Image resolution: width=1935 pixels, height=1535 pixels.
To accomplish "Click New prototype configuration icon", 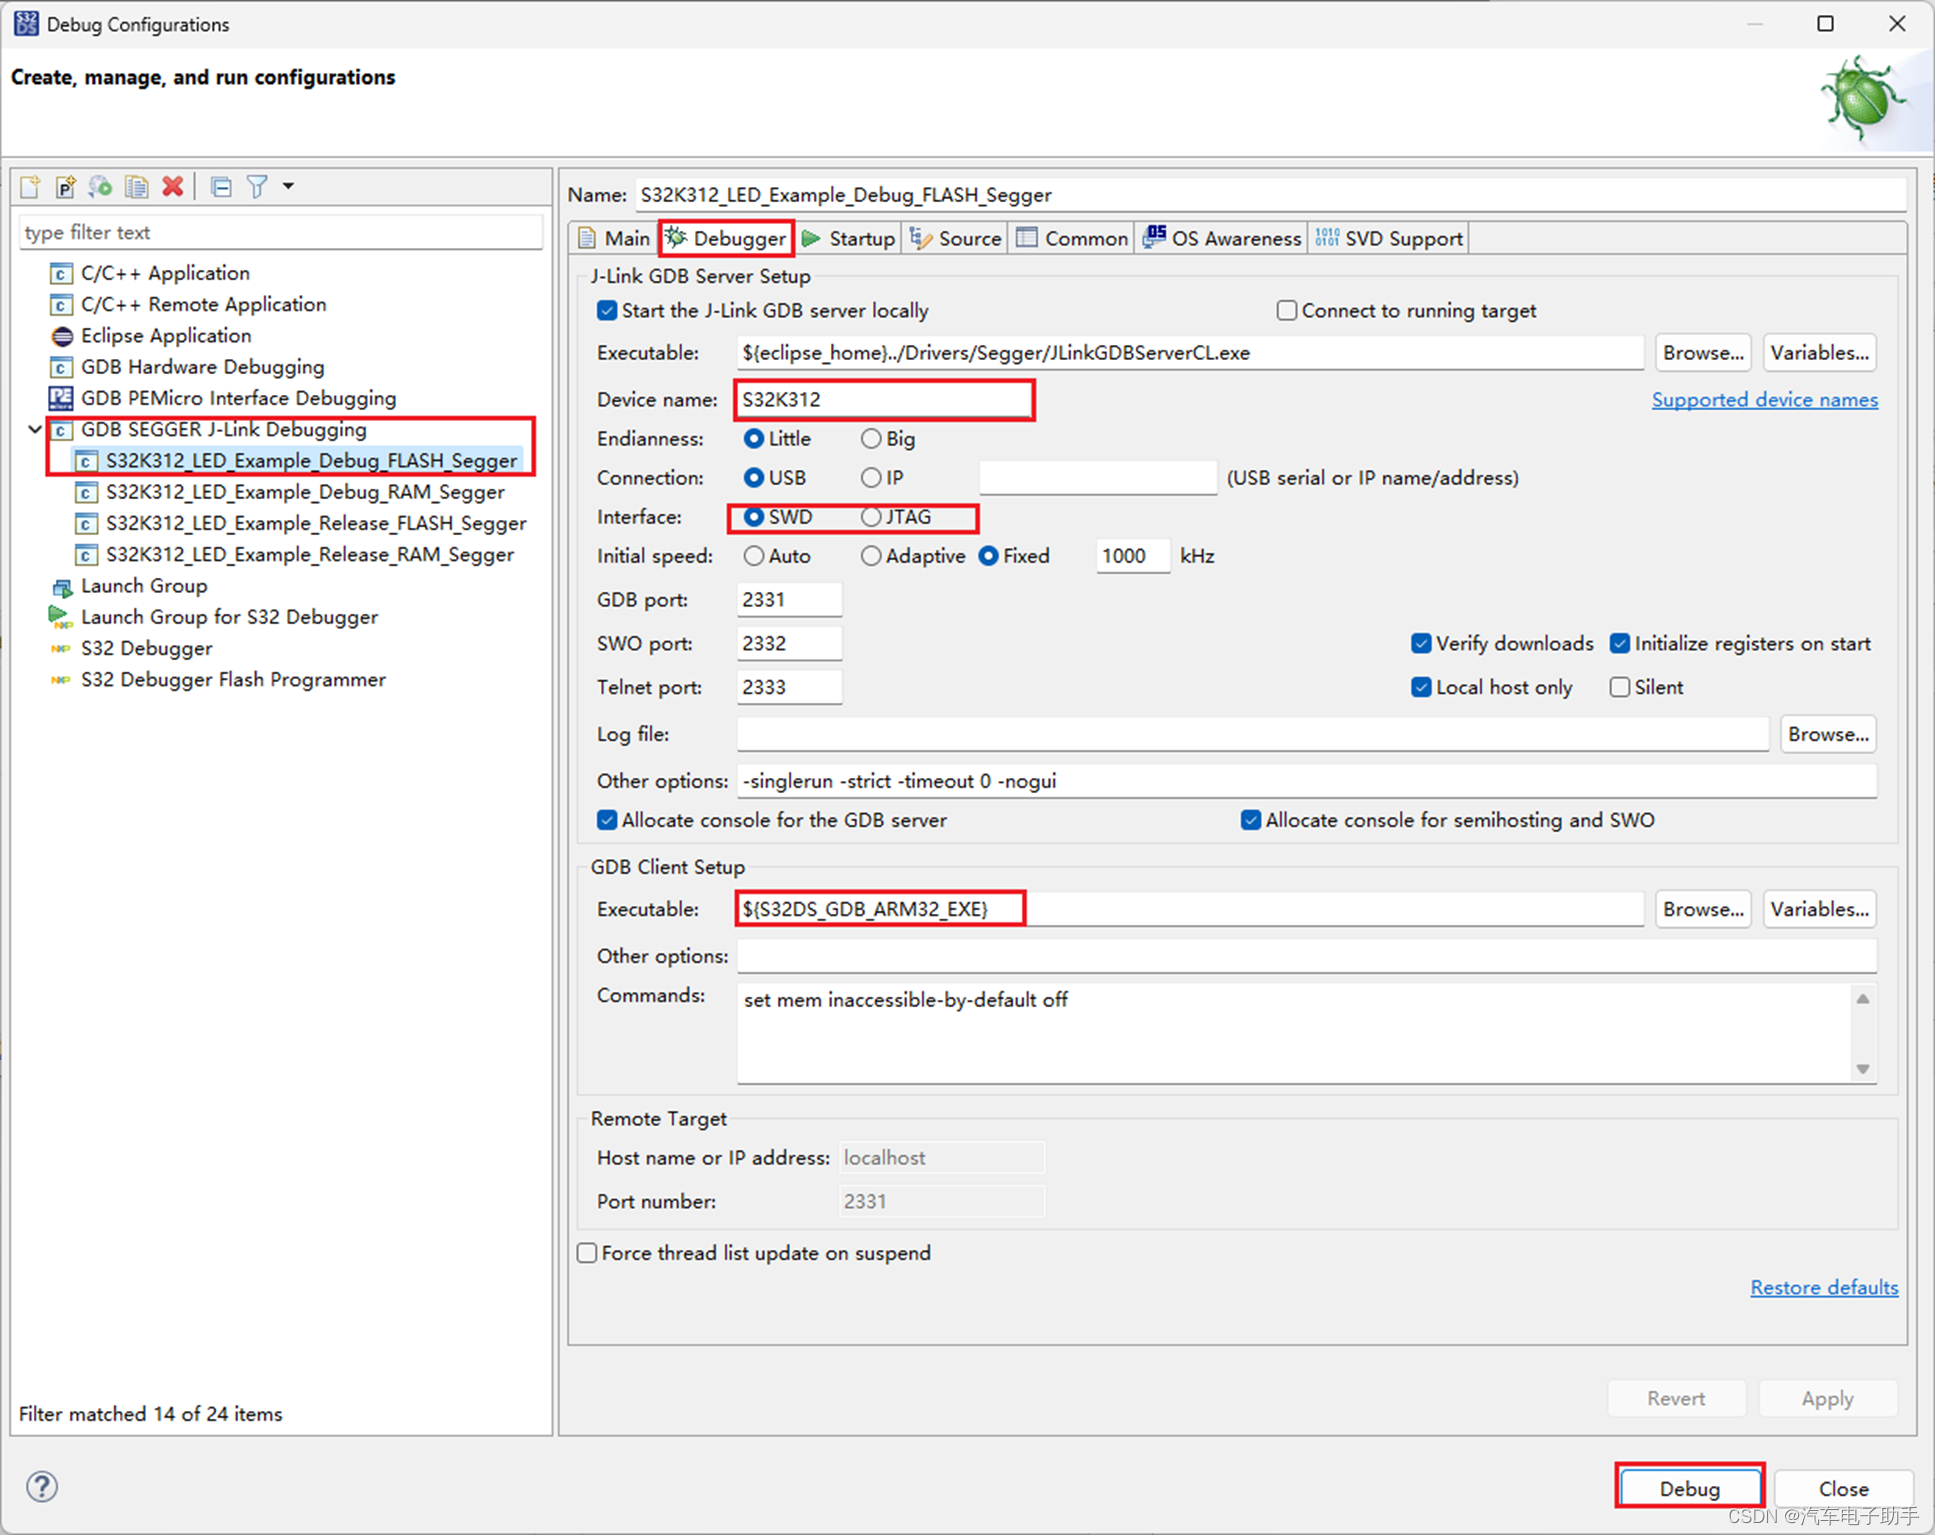I will pyautogui.click(x=65, y=187).
